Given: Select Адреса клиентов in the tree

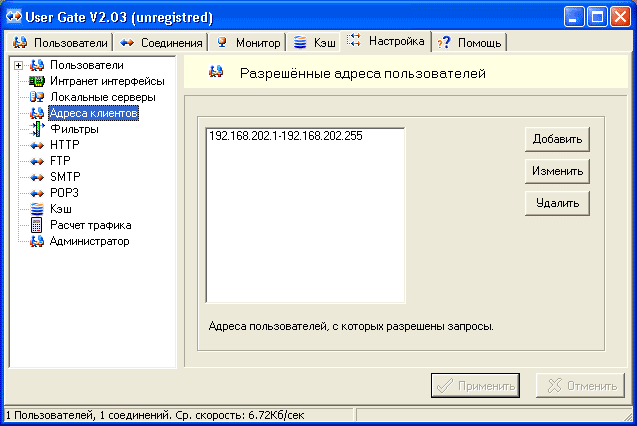Looking at the screenshot, I should point(93,113).
